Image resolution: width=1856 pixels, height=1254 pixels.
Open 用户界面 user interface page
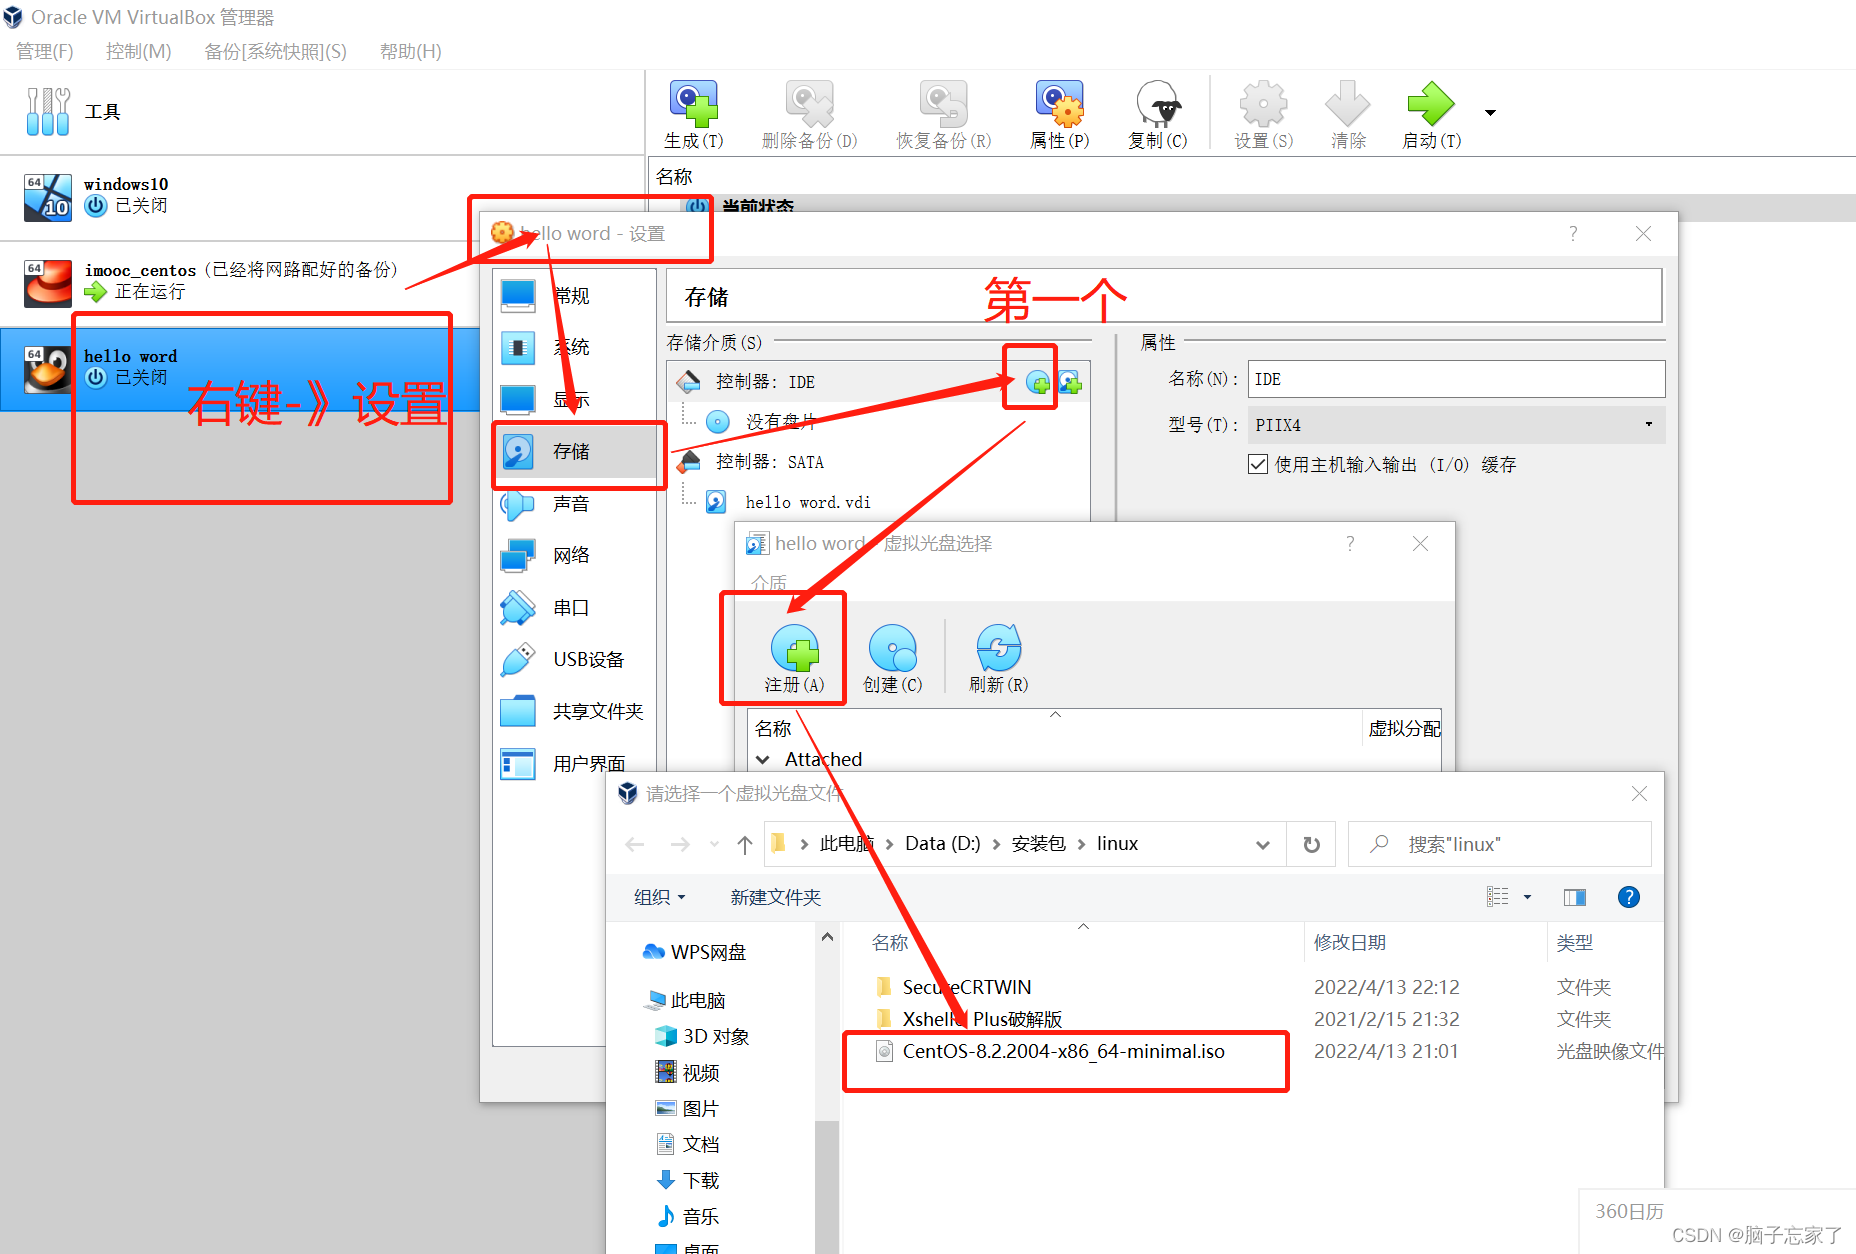[574, 764]
